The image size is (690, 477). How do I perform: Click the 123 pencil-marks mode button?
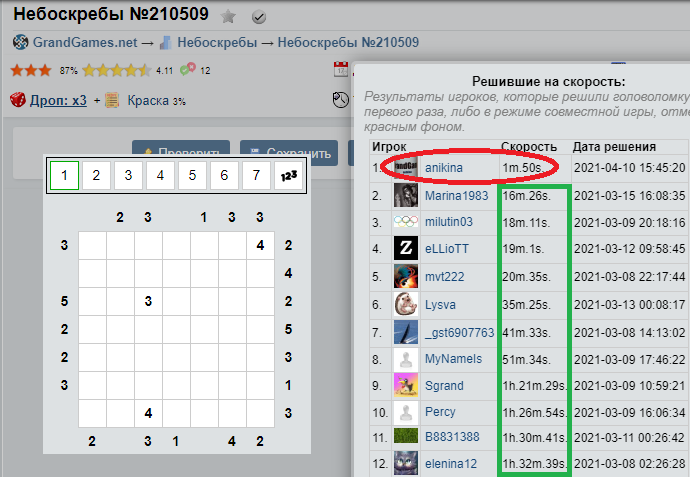(x=288, y=176)
